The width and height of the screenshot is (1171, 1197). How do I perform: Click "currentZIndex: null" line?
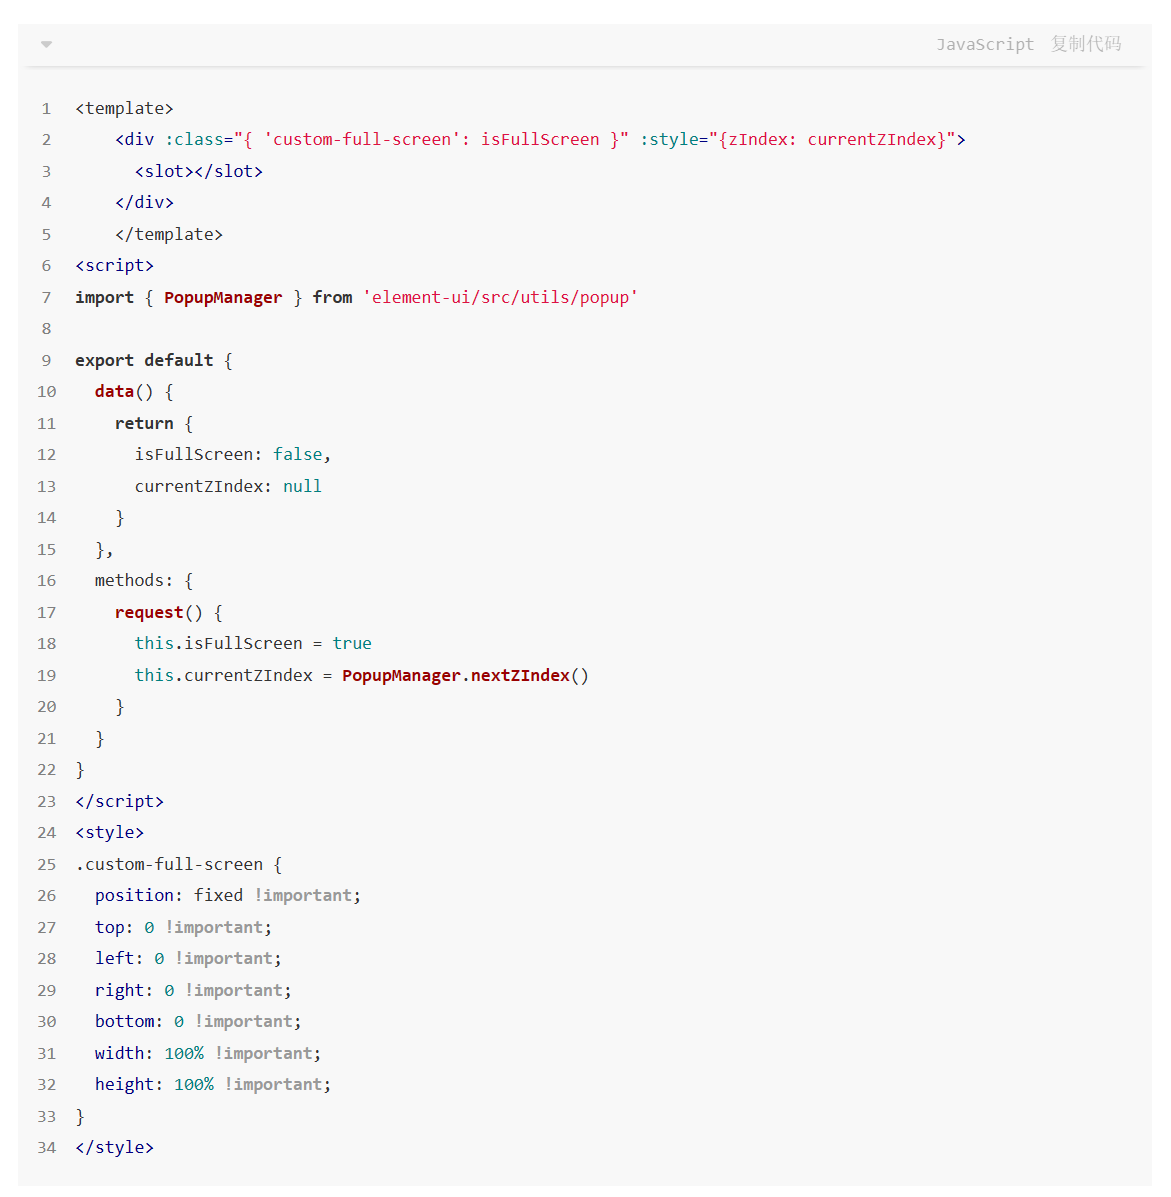tap(228, 486)
